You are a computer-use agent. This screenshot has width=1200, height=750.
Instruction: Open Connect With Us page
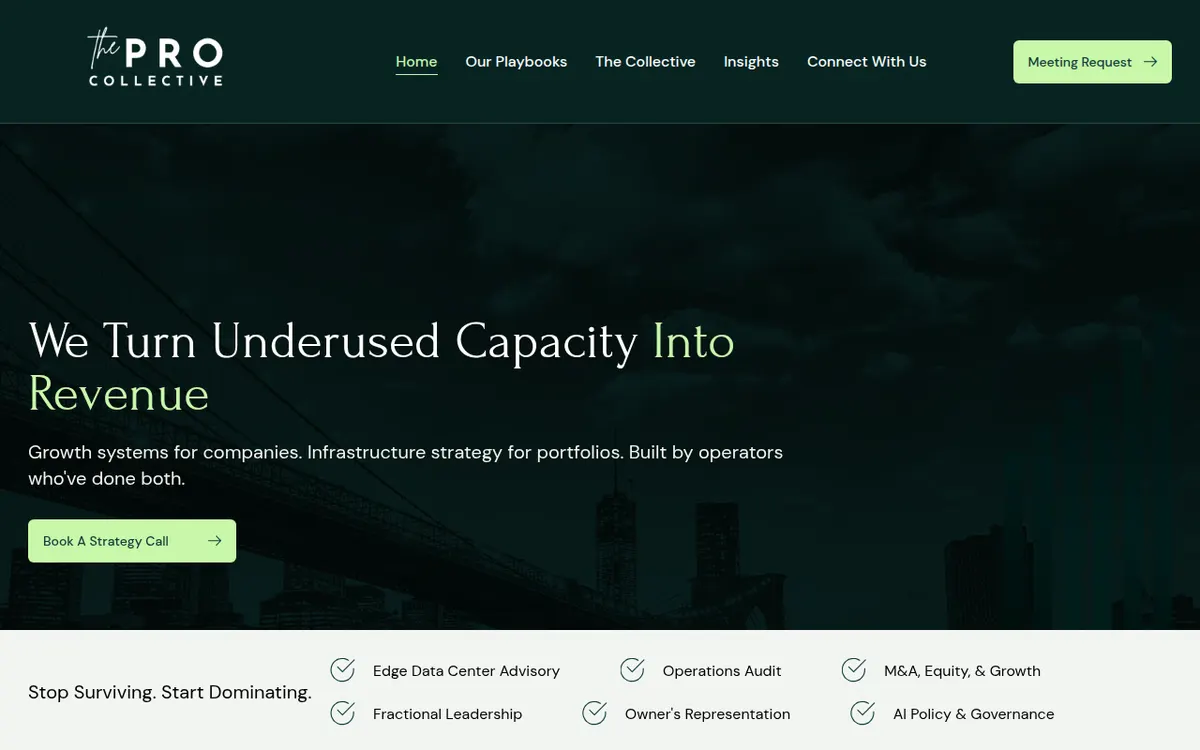click(867, 61)
